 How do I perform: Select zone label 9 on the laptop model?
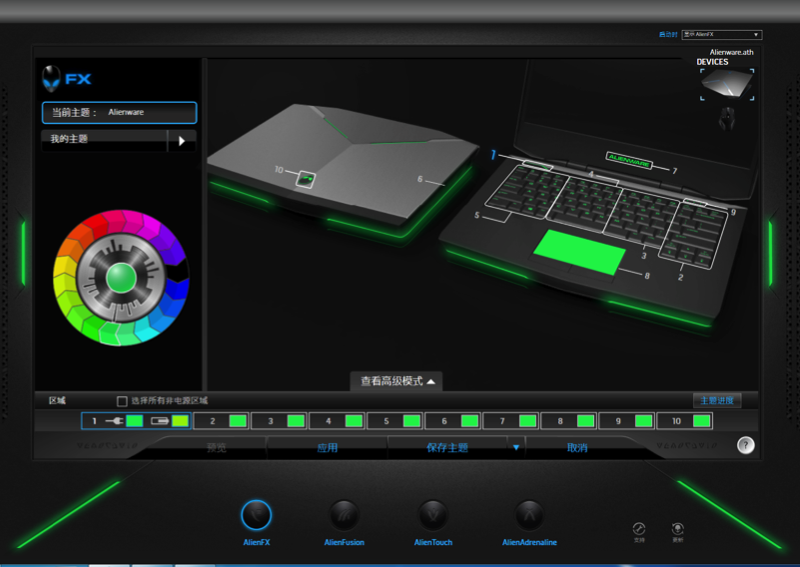pos(733,212)
